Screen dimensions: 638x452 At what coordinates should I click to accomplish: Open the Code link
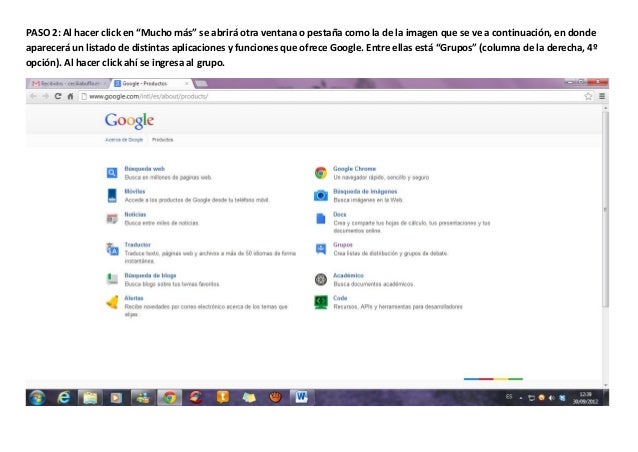point(340,298)
